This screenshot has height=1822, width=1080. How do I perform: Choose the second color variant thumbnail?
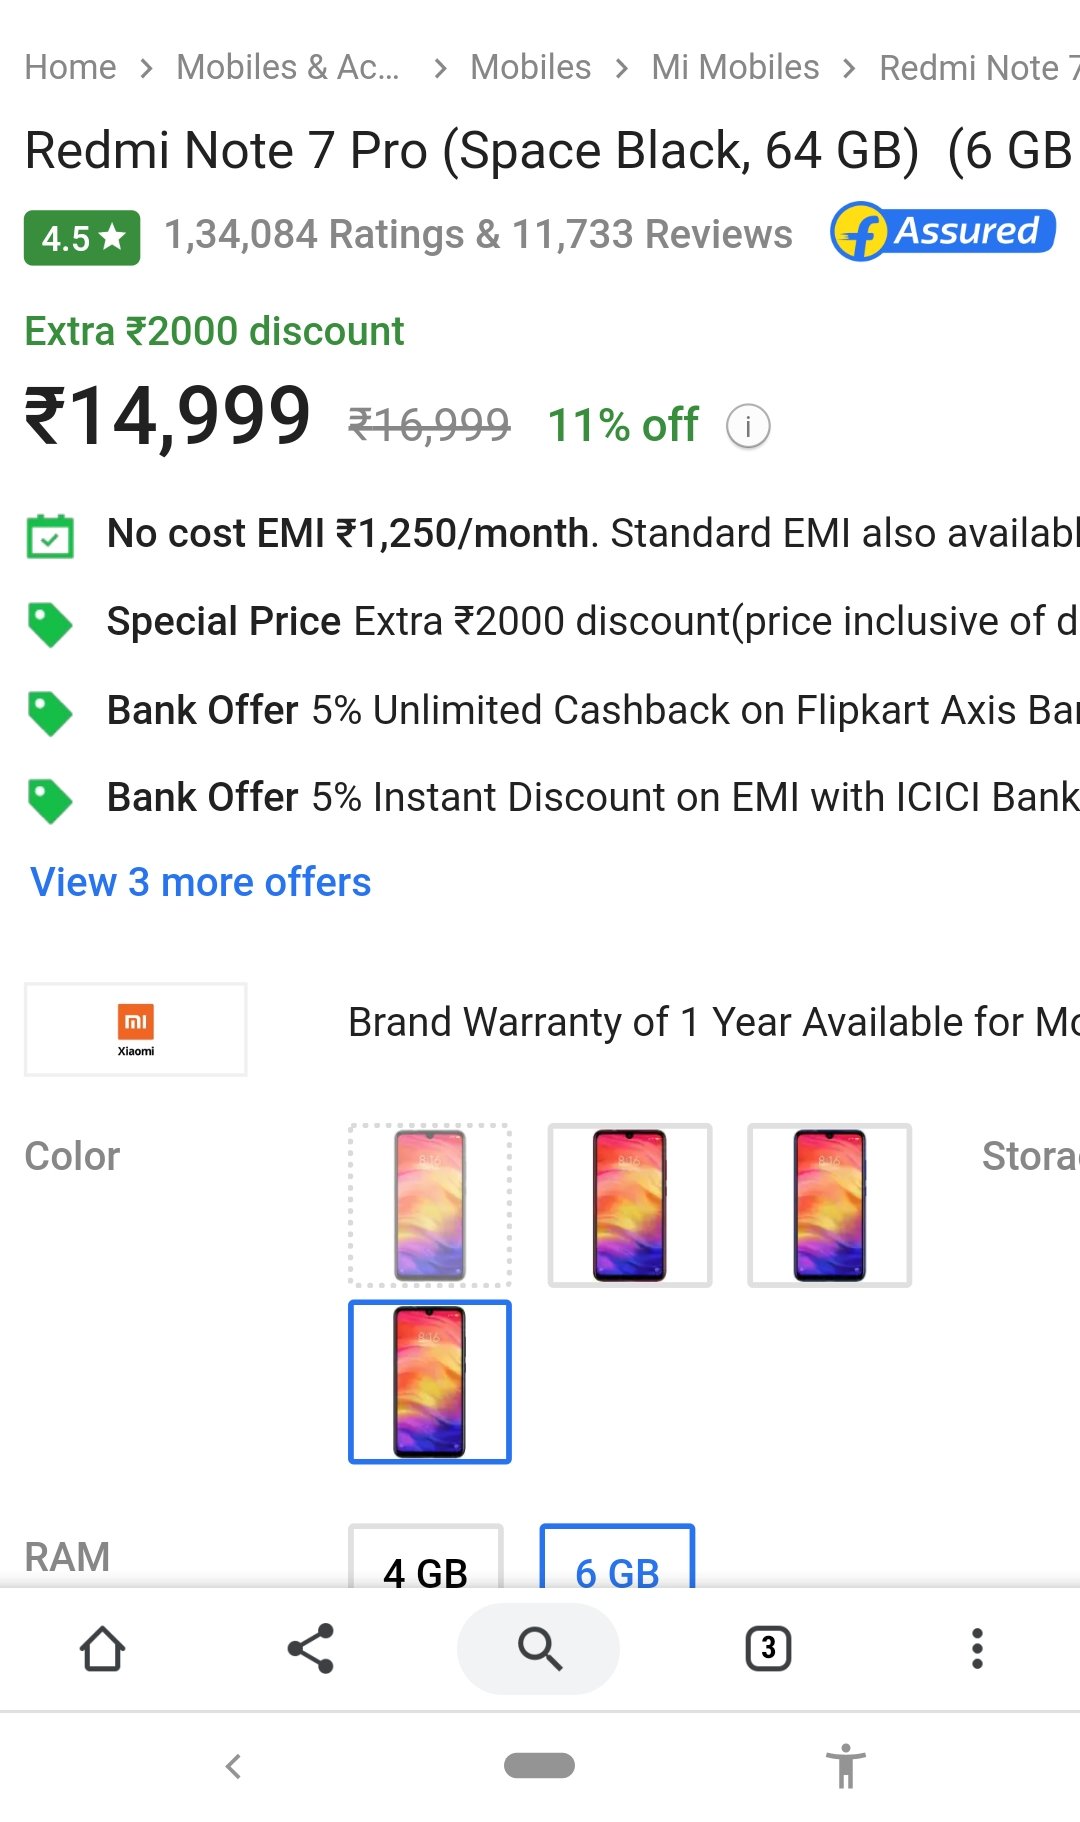[630, 1205]
